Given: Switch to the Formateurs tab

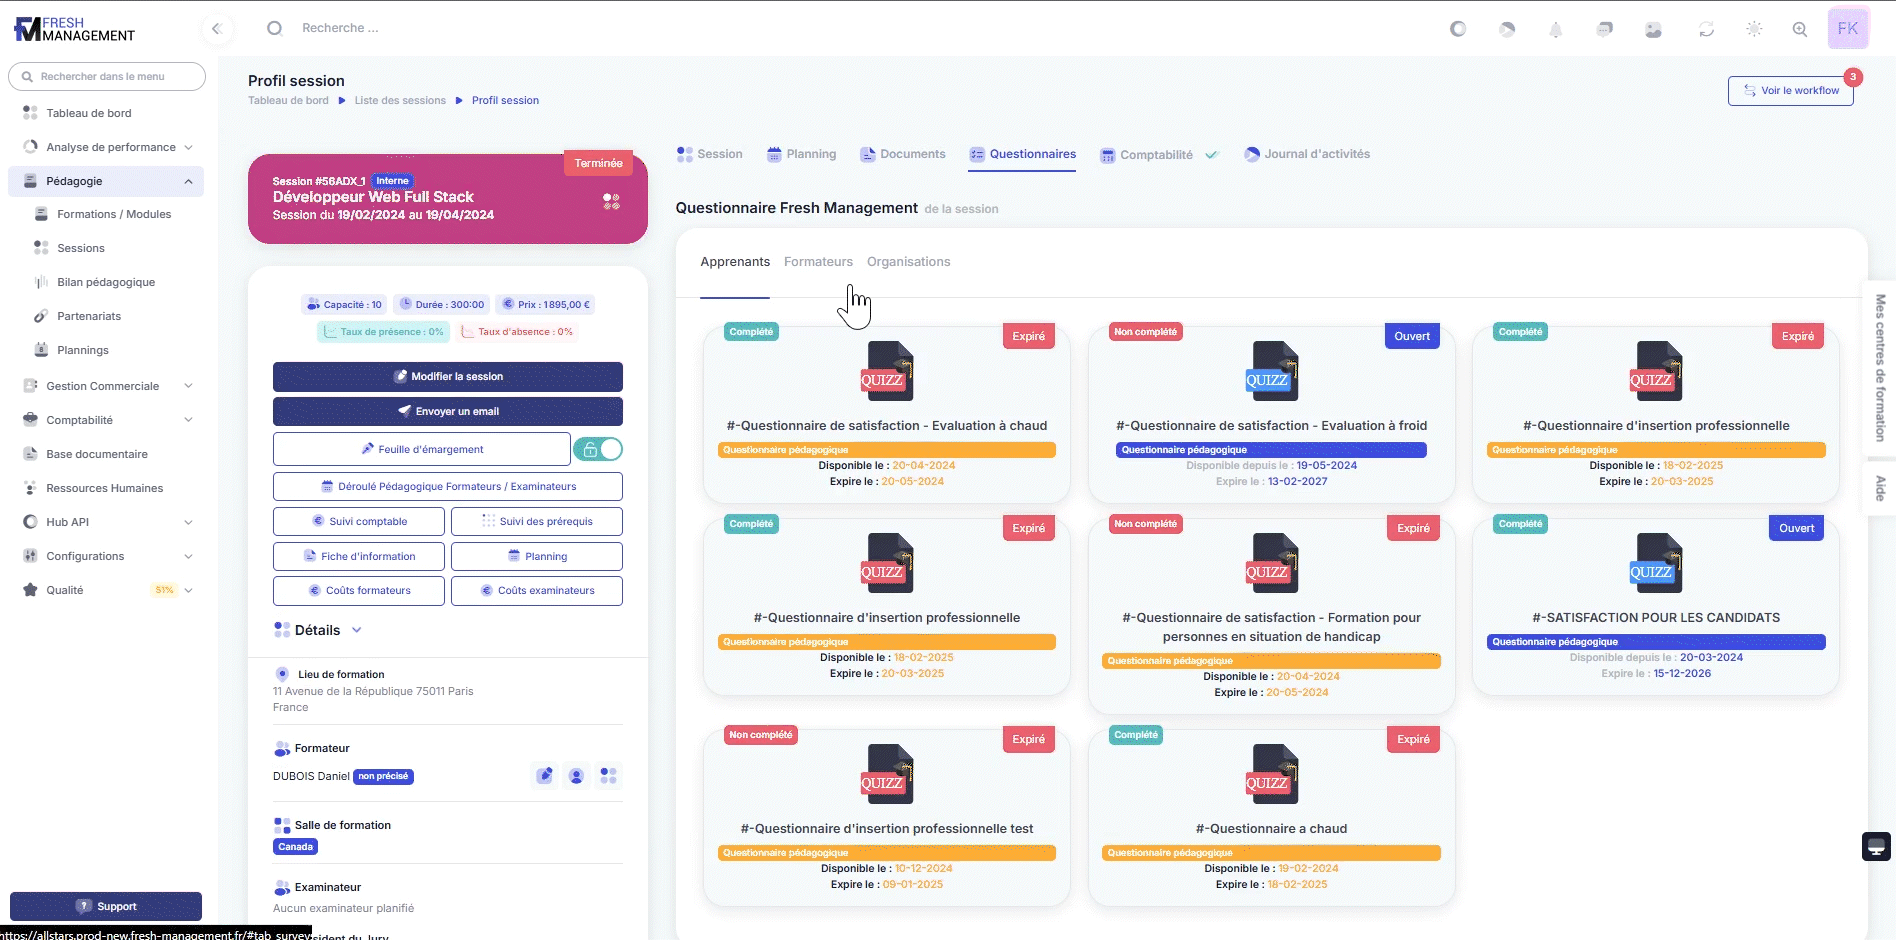Looking at the screenshot, I should (x=818, y=262).
